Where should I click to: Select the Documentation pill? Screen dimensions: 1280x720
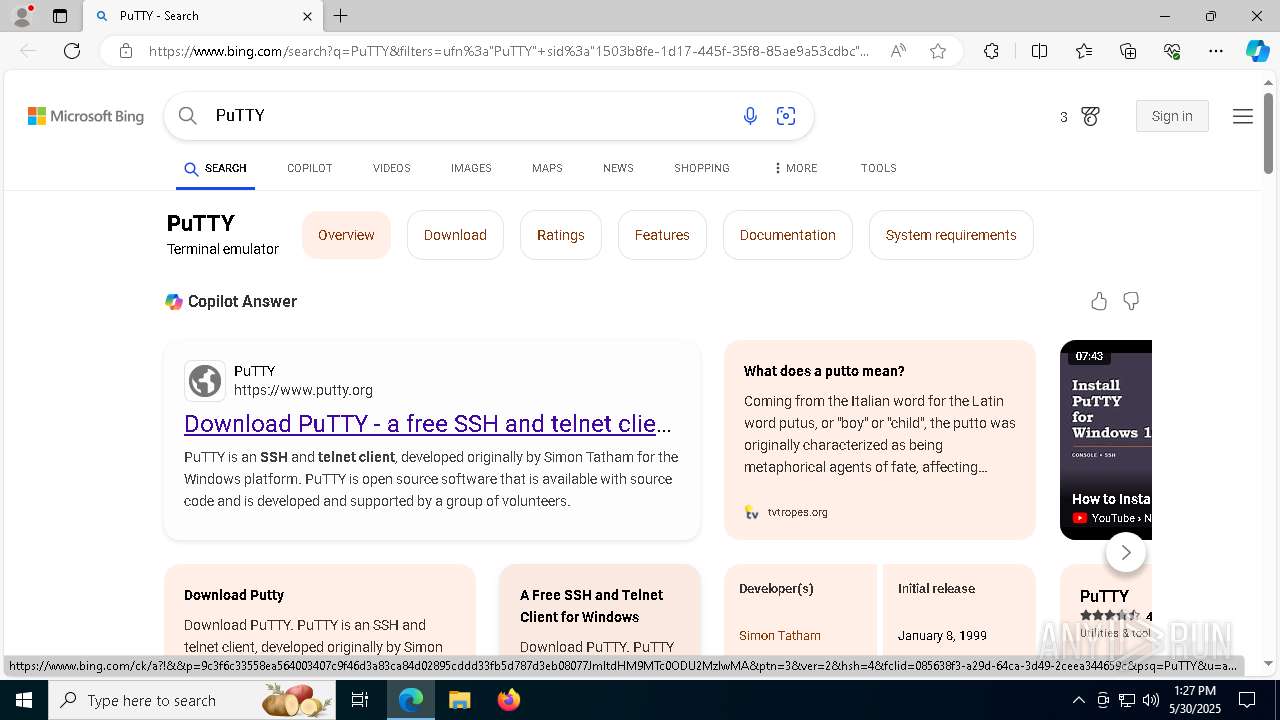(788, 235)
